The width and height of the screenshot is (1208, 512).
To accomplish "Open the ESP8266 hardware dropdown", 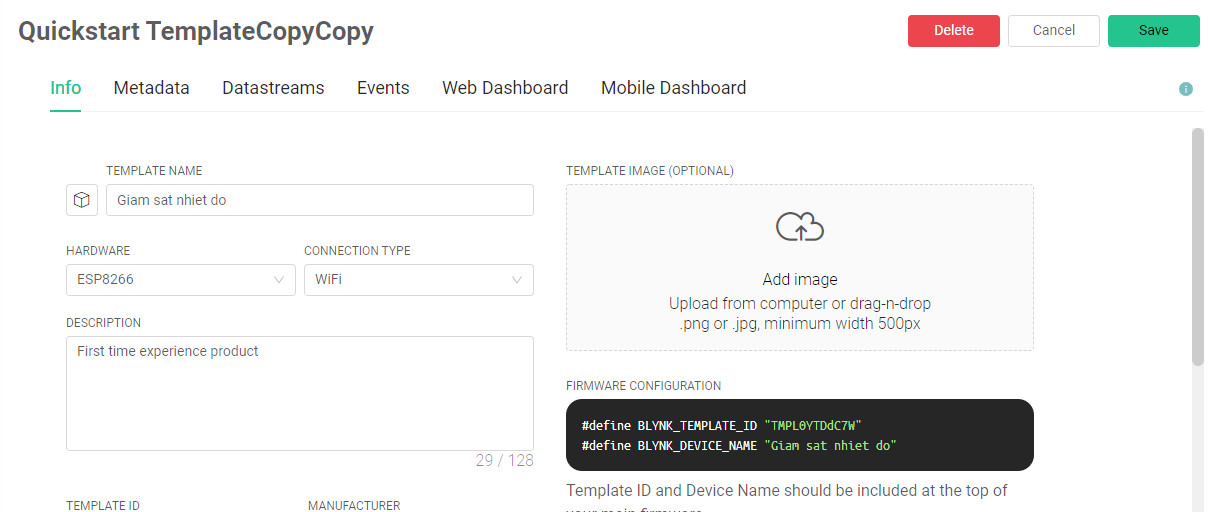I will 181,280.
